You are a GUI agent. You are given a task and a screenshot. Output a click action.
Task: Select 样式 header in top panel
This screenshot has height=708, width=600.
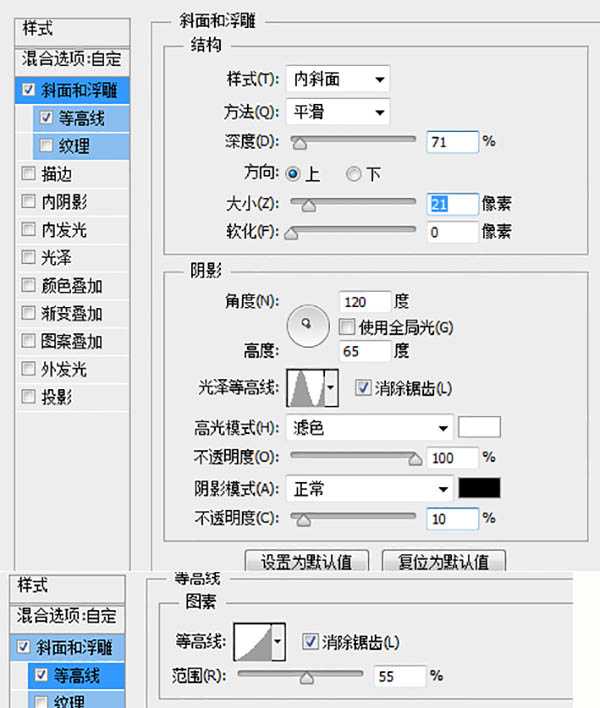point(72,31)
